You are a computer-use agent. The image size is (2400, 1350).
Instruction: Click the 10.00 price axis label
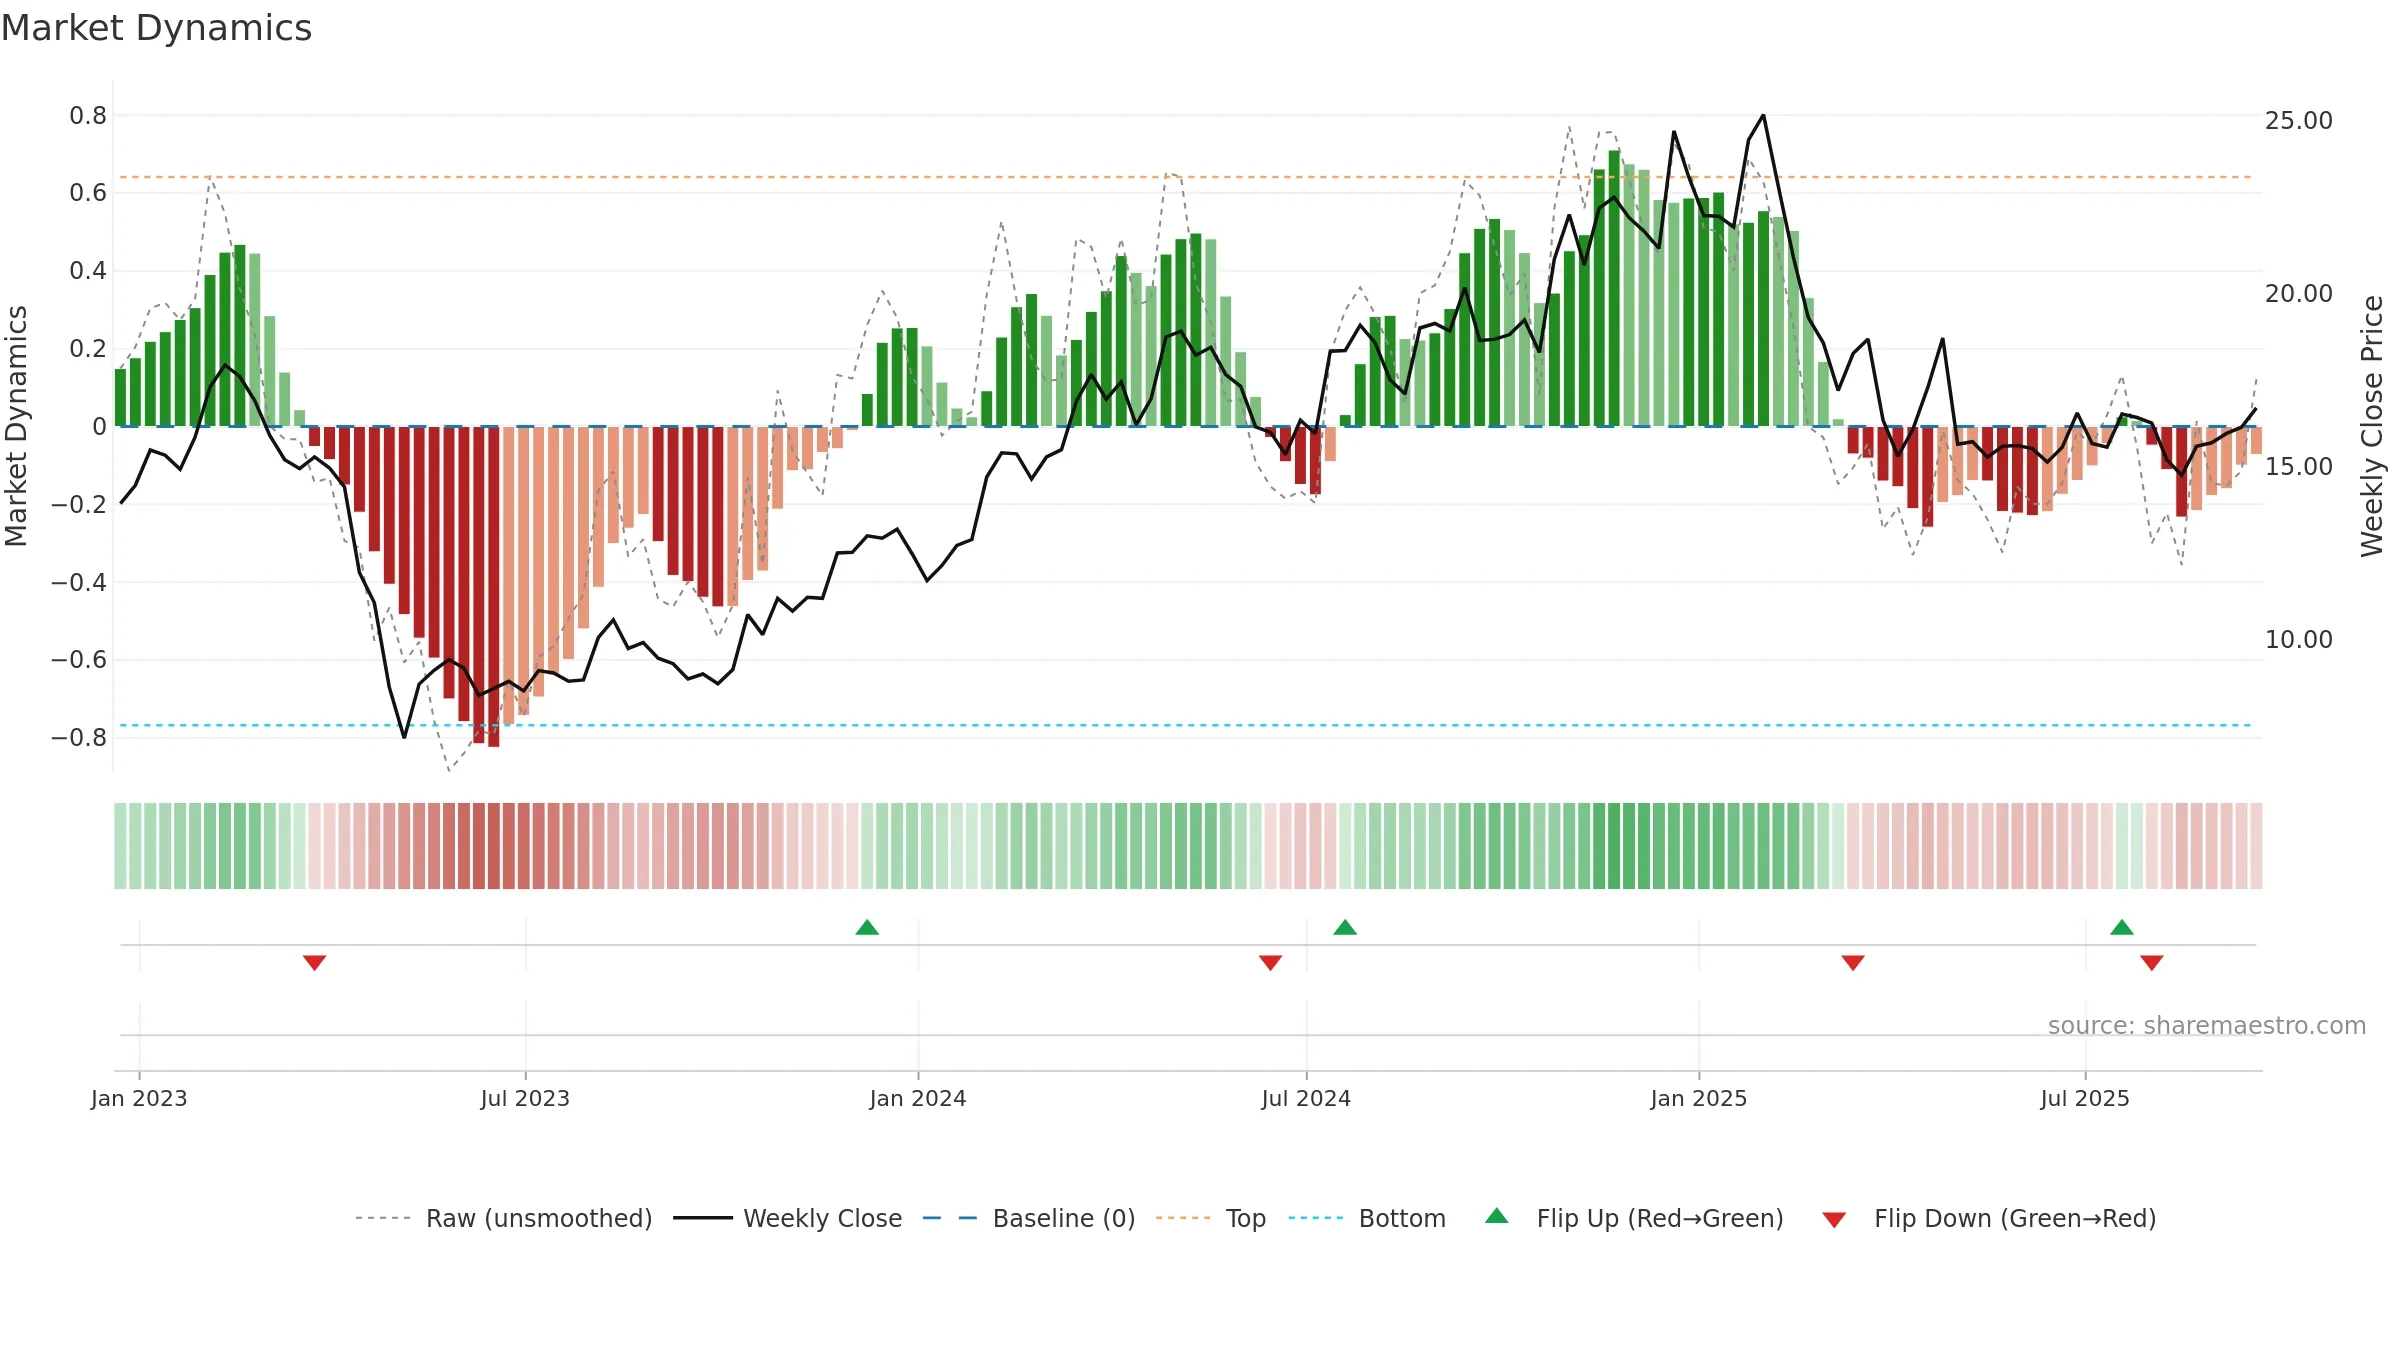pyautogui.click(x=2299, y=640)
